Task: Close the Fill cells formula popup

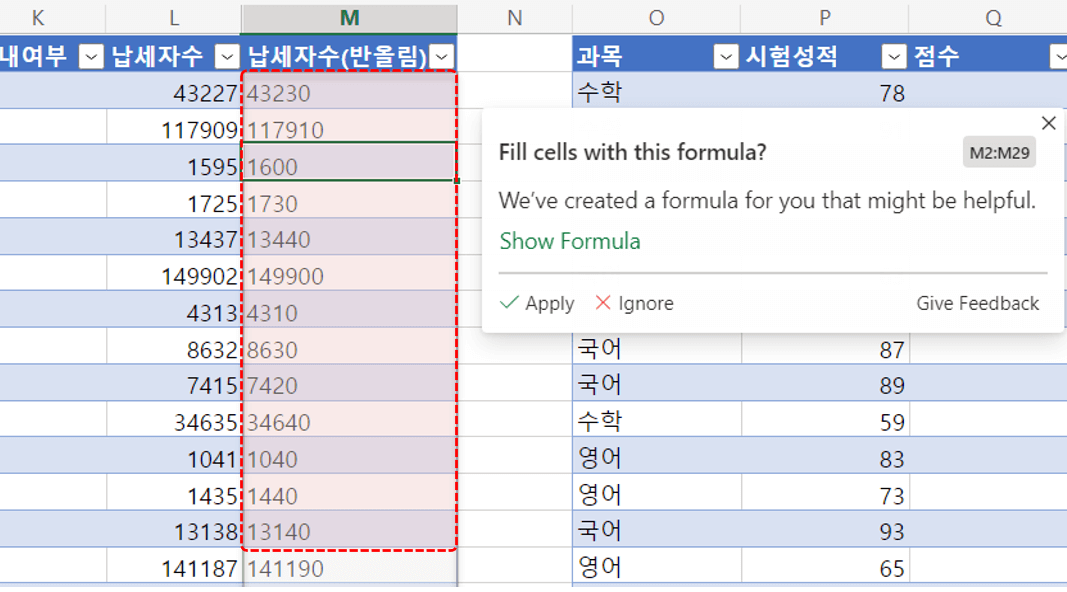Action: [x=1048, y=123]
